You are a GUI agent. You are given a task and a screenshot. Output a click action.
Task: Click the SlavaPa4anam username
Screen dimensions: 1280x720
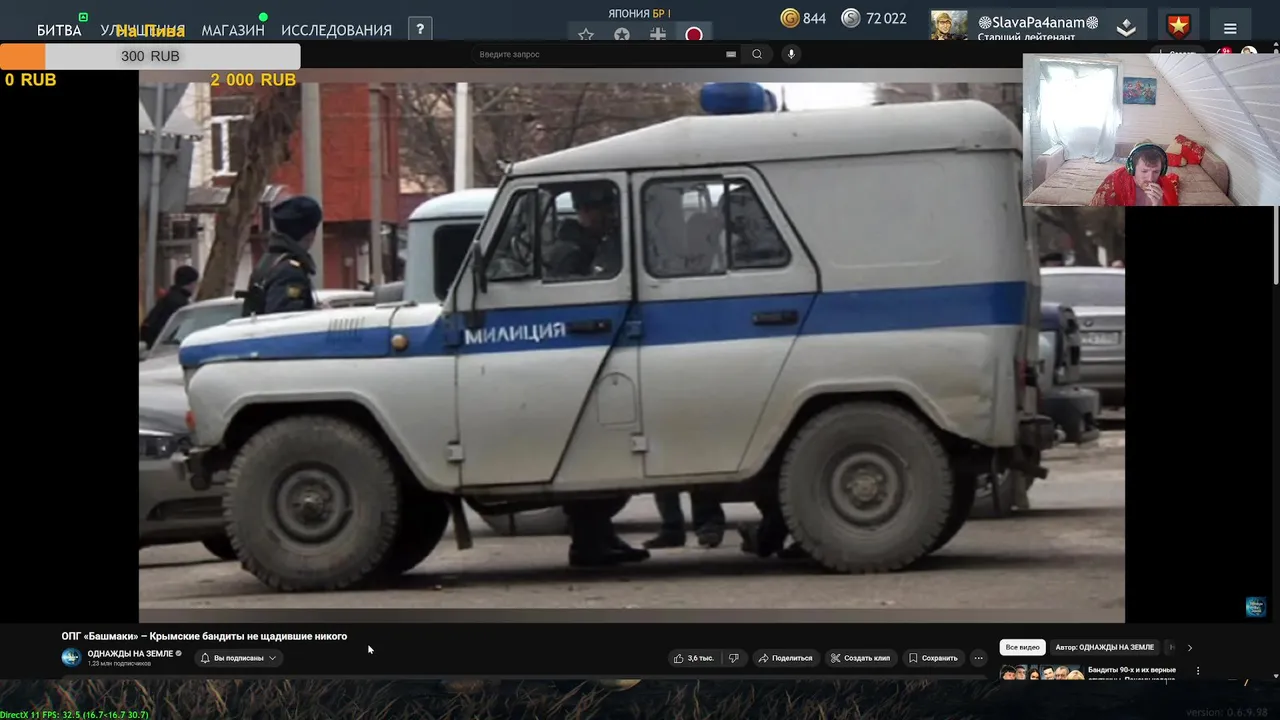point(1038,22)
